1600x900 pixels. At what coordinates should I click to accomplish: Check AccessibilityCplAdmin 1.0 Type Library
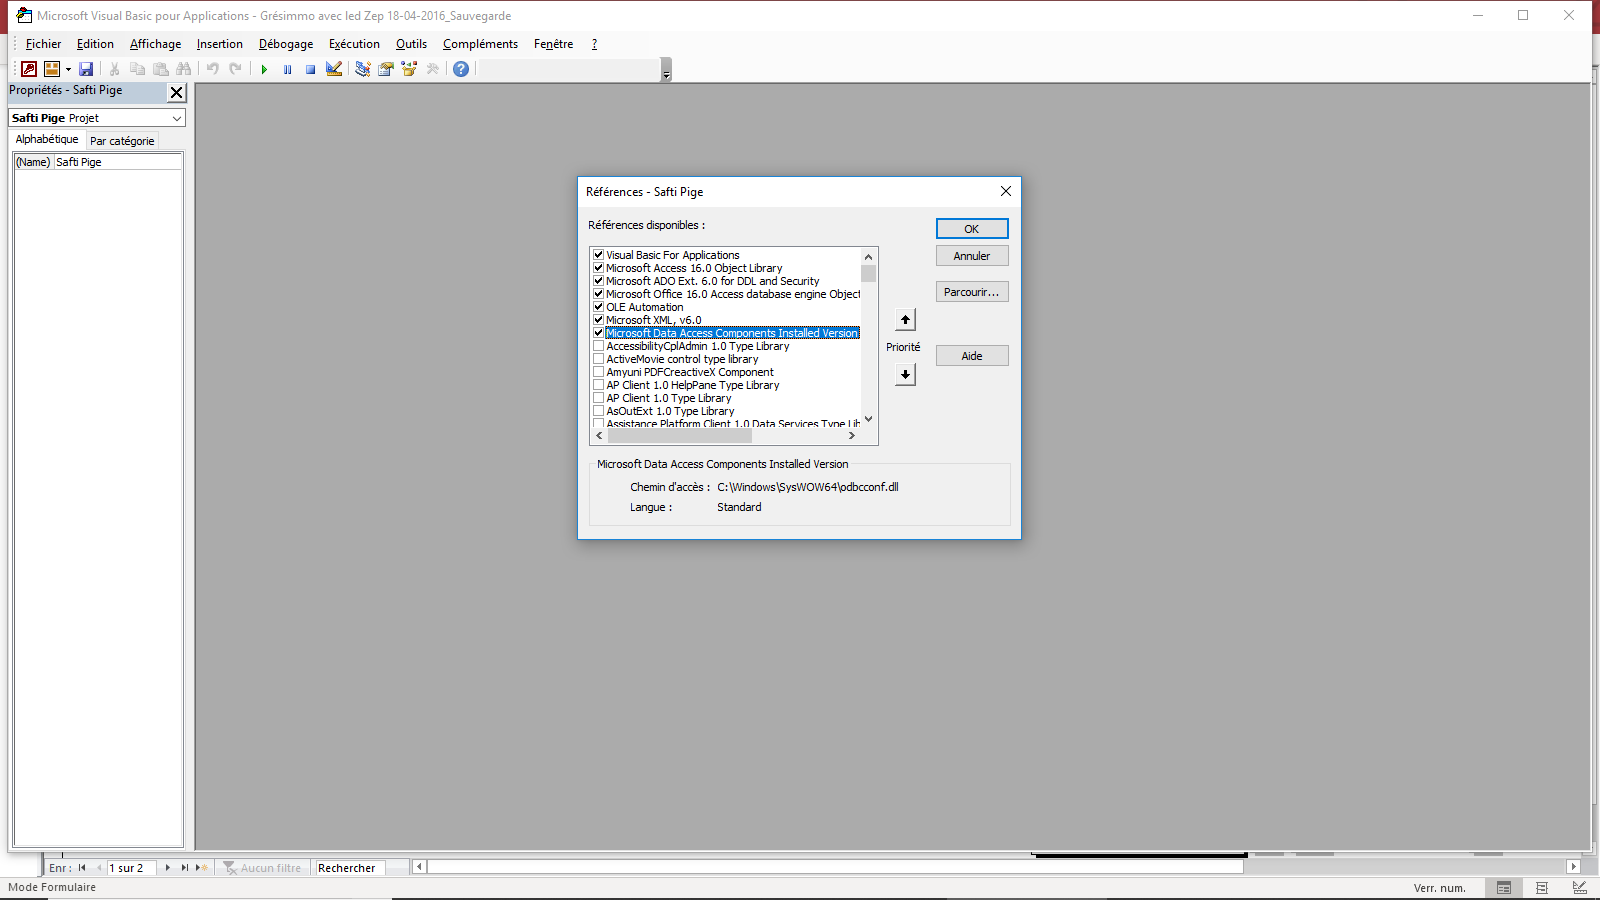pyautogui.click(x=598, y=346)
